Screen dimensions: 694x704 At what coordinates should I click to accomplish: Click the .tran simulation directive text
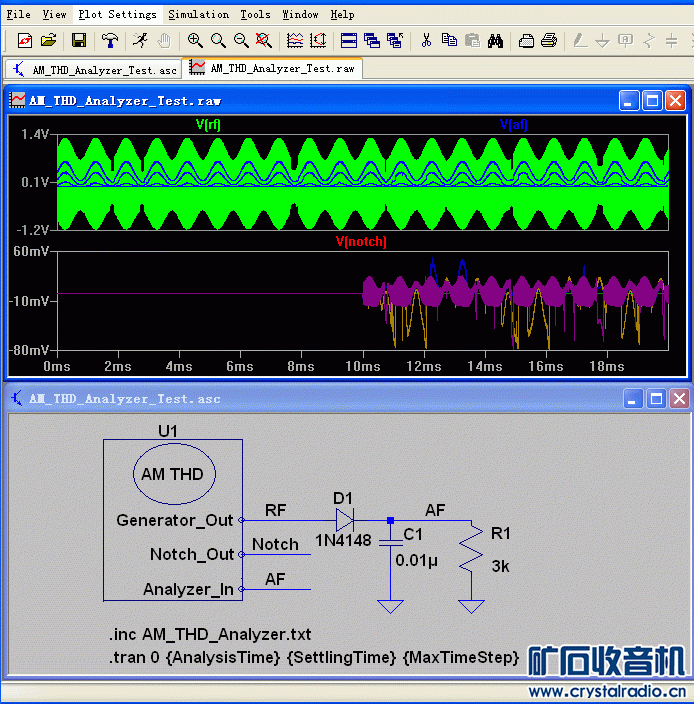313,657
